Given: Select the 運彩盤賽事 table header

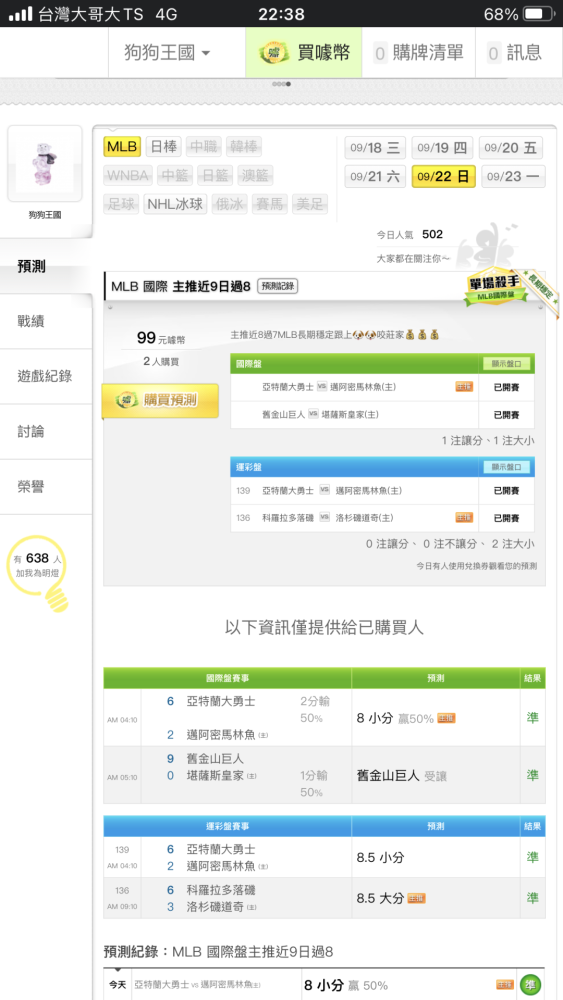Looking at the screenshot, I should pyautogui.click(x=228, y=826).
